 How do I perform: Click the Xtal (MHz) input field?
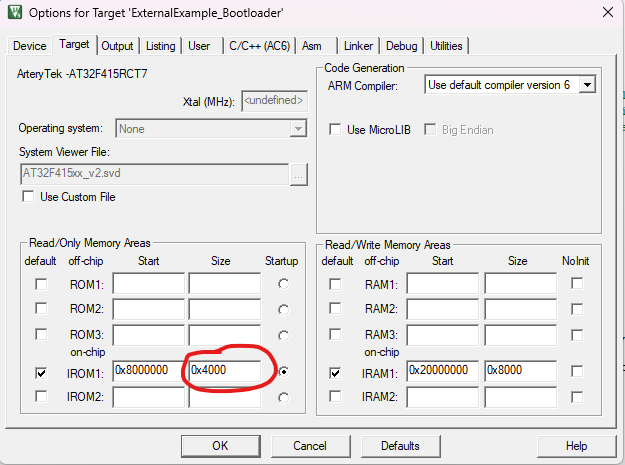click(274, 101)
